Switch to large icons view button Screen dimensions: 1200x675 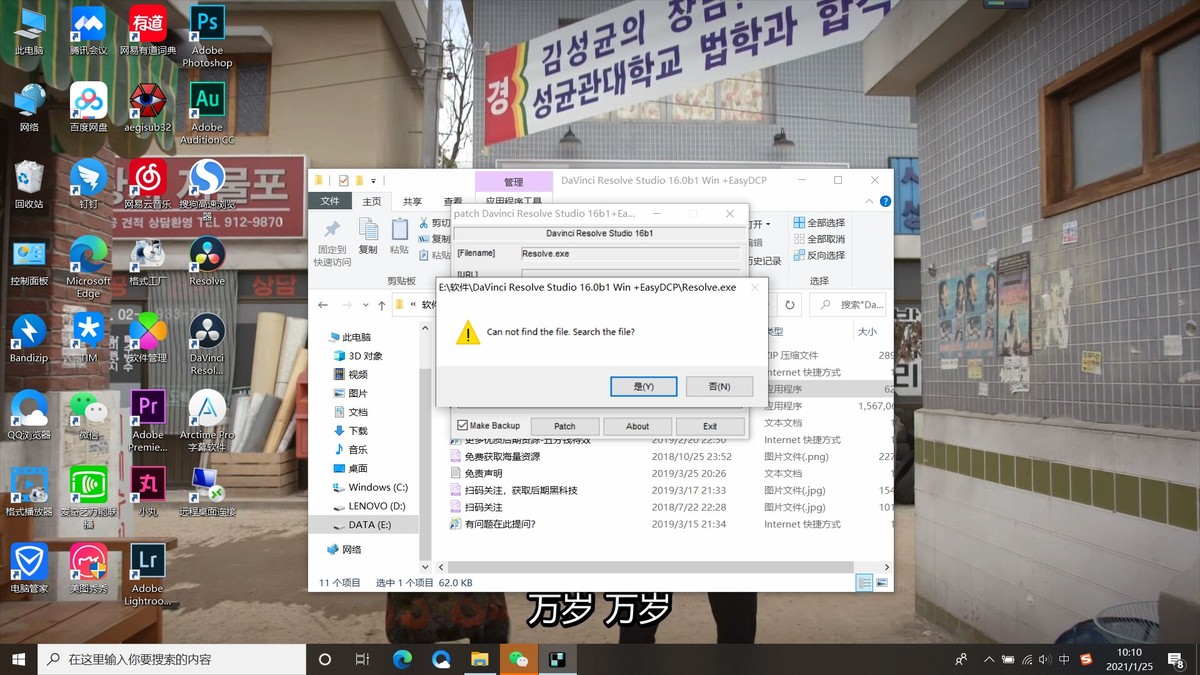point(882,583)
